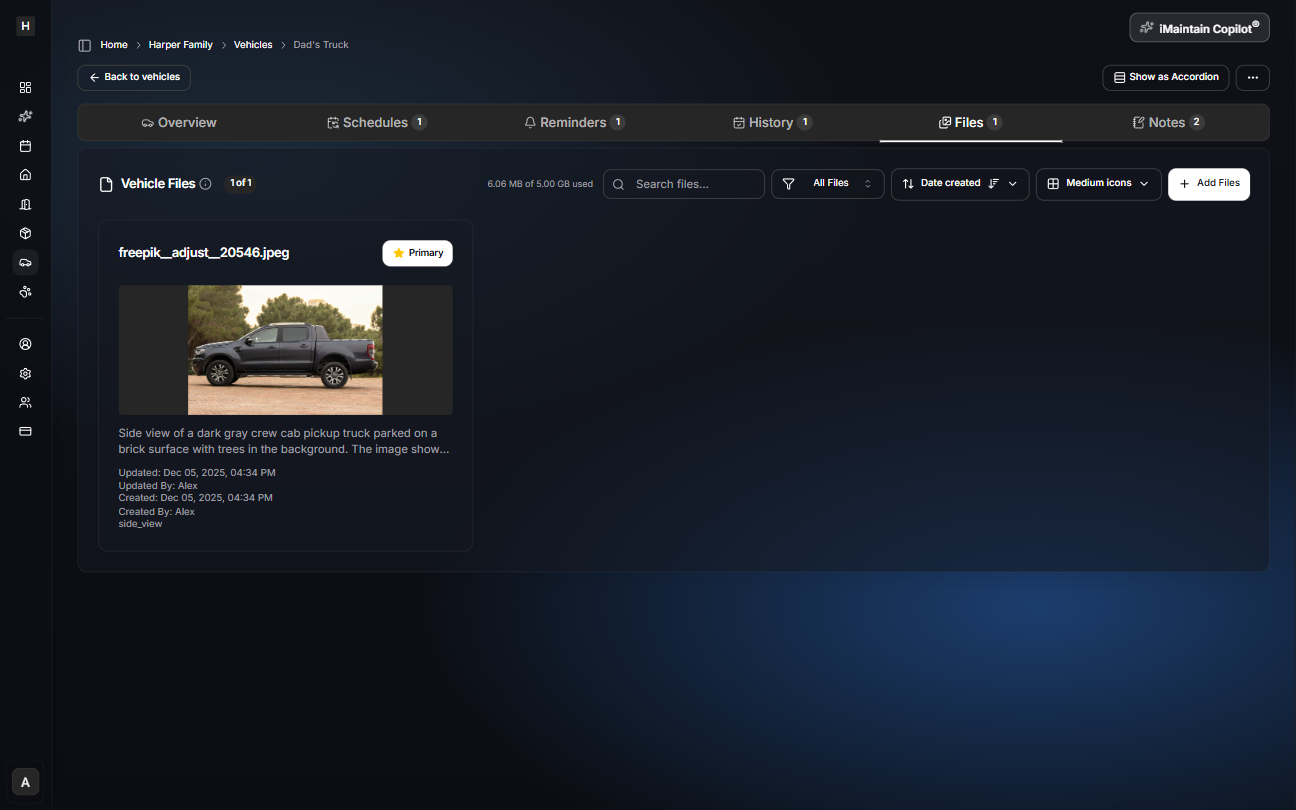Viewport: 1296px width, 810px height.
Task: Open the pets paw icon in sidebar
Action: point(25,292)
